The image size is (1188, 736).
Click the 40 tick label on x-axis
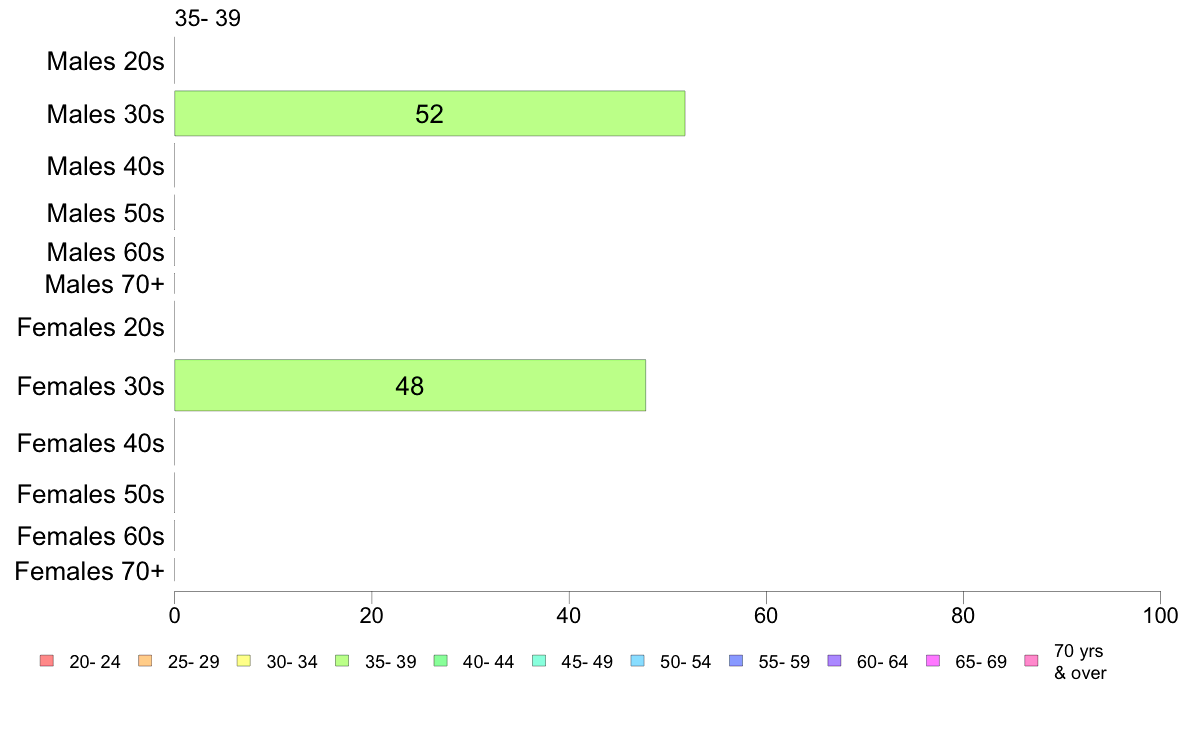[x=569, y=615]
